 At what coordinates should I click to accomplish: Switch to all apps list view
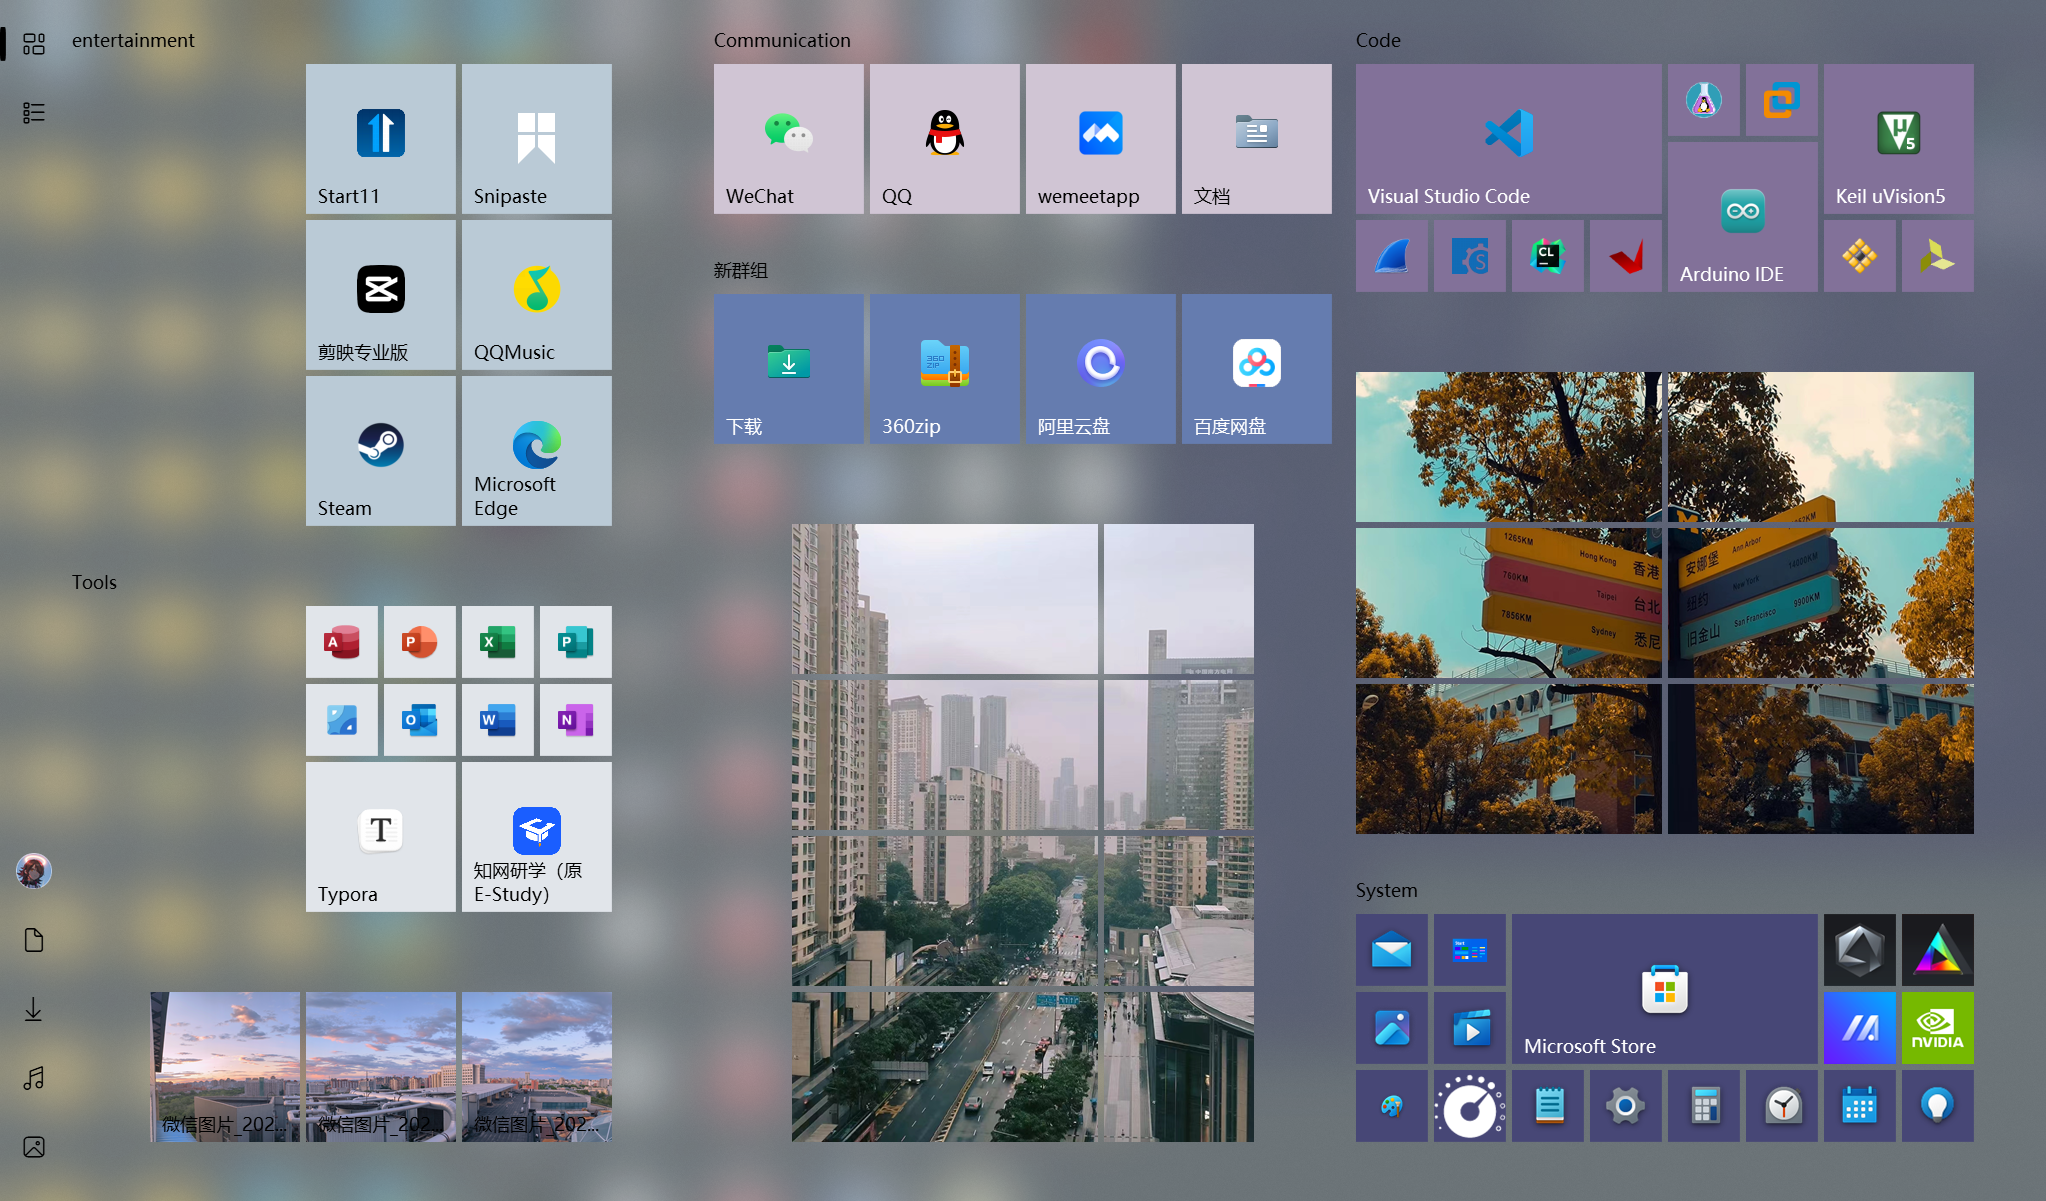(34, 113)
